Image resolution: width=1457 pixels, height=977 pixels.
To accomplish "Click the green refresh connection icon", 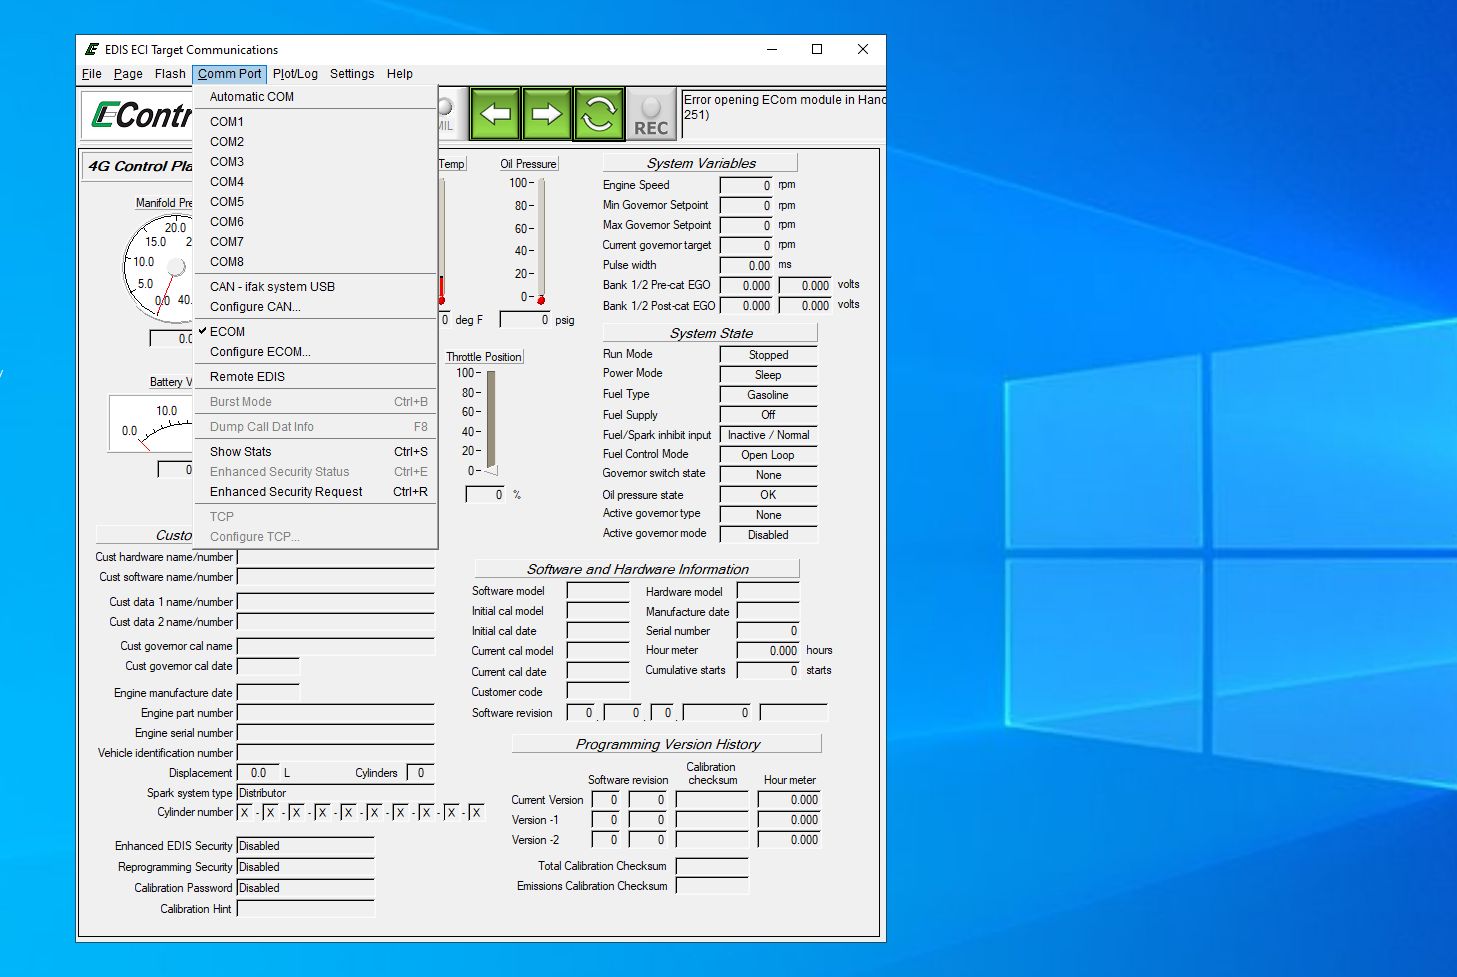I will 598,114.
